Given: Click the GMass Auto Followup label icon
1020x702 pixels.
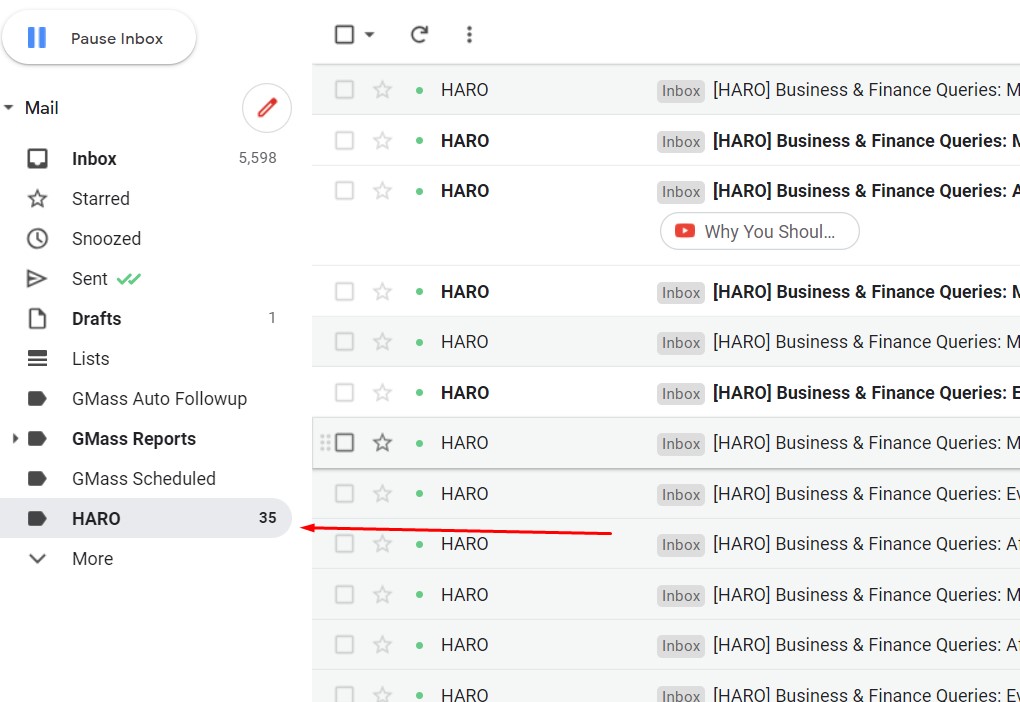Looking at the screenshot, I should [37, 398].
